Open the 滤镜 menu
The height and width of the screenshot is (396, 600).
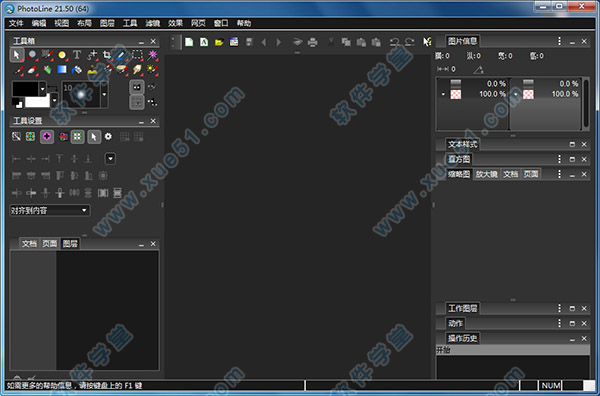(152, 23)
